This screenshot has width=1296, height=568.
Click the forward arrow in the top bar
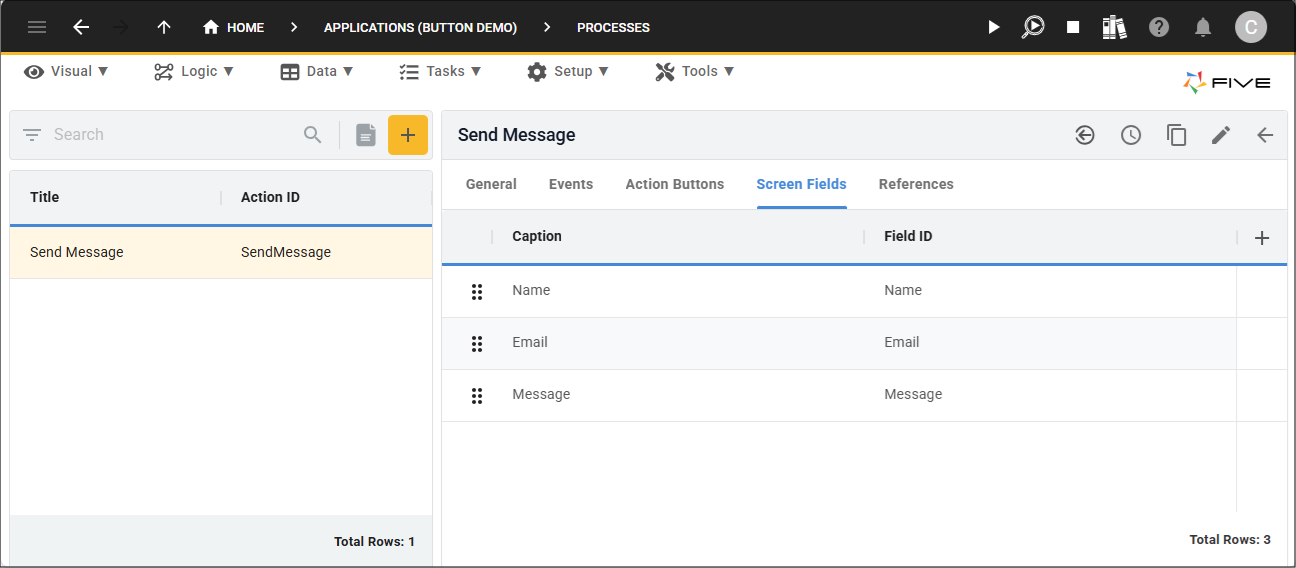pyautogui.click(x=122, y=27)
